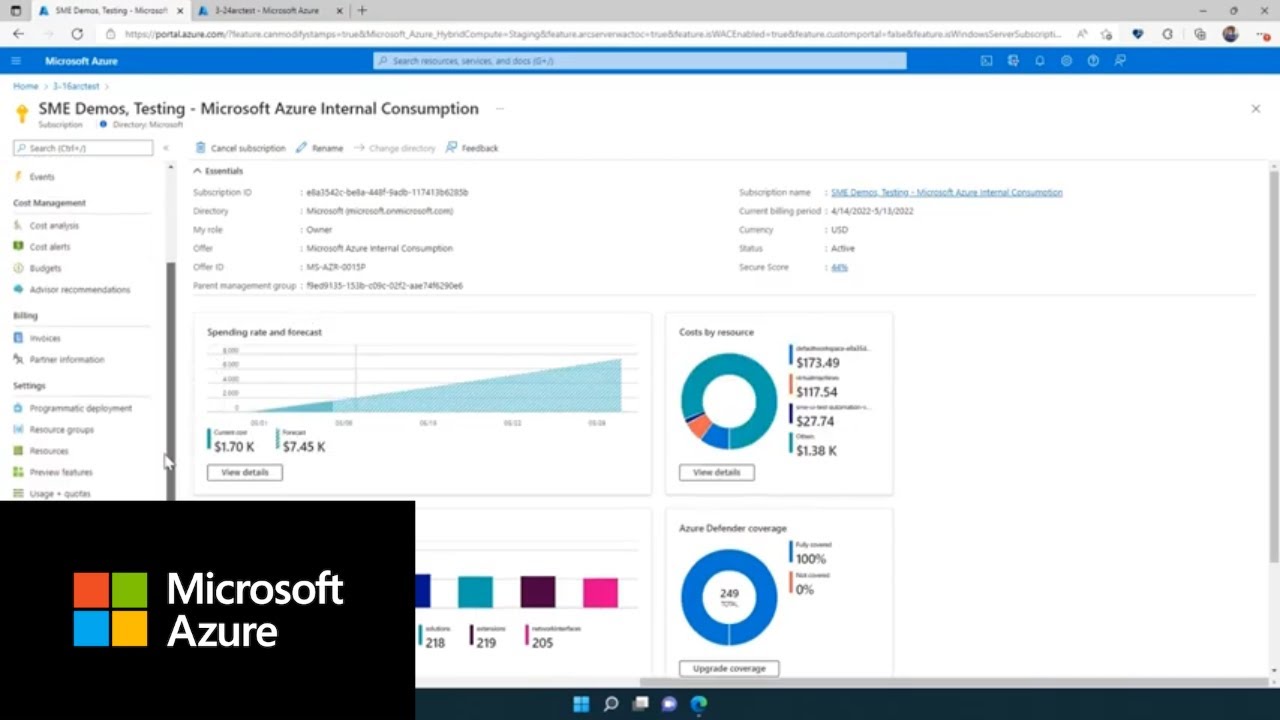The image size is (1280, 720).
Task: Open Invoices under Billing
Action: click(45, 339)
